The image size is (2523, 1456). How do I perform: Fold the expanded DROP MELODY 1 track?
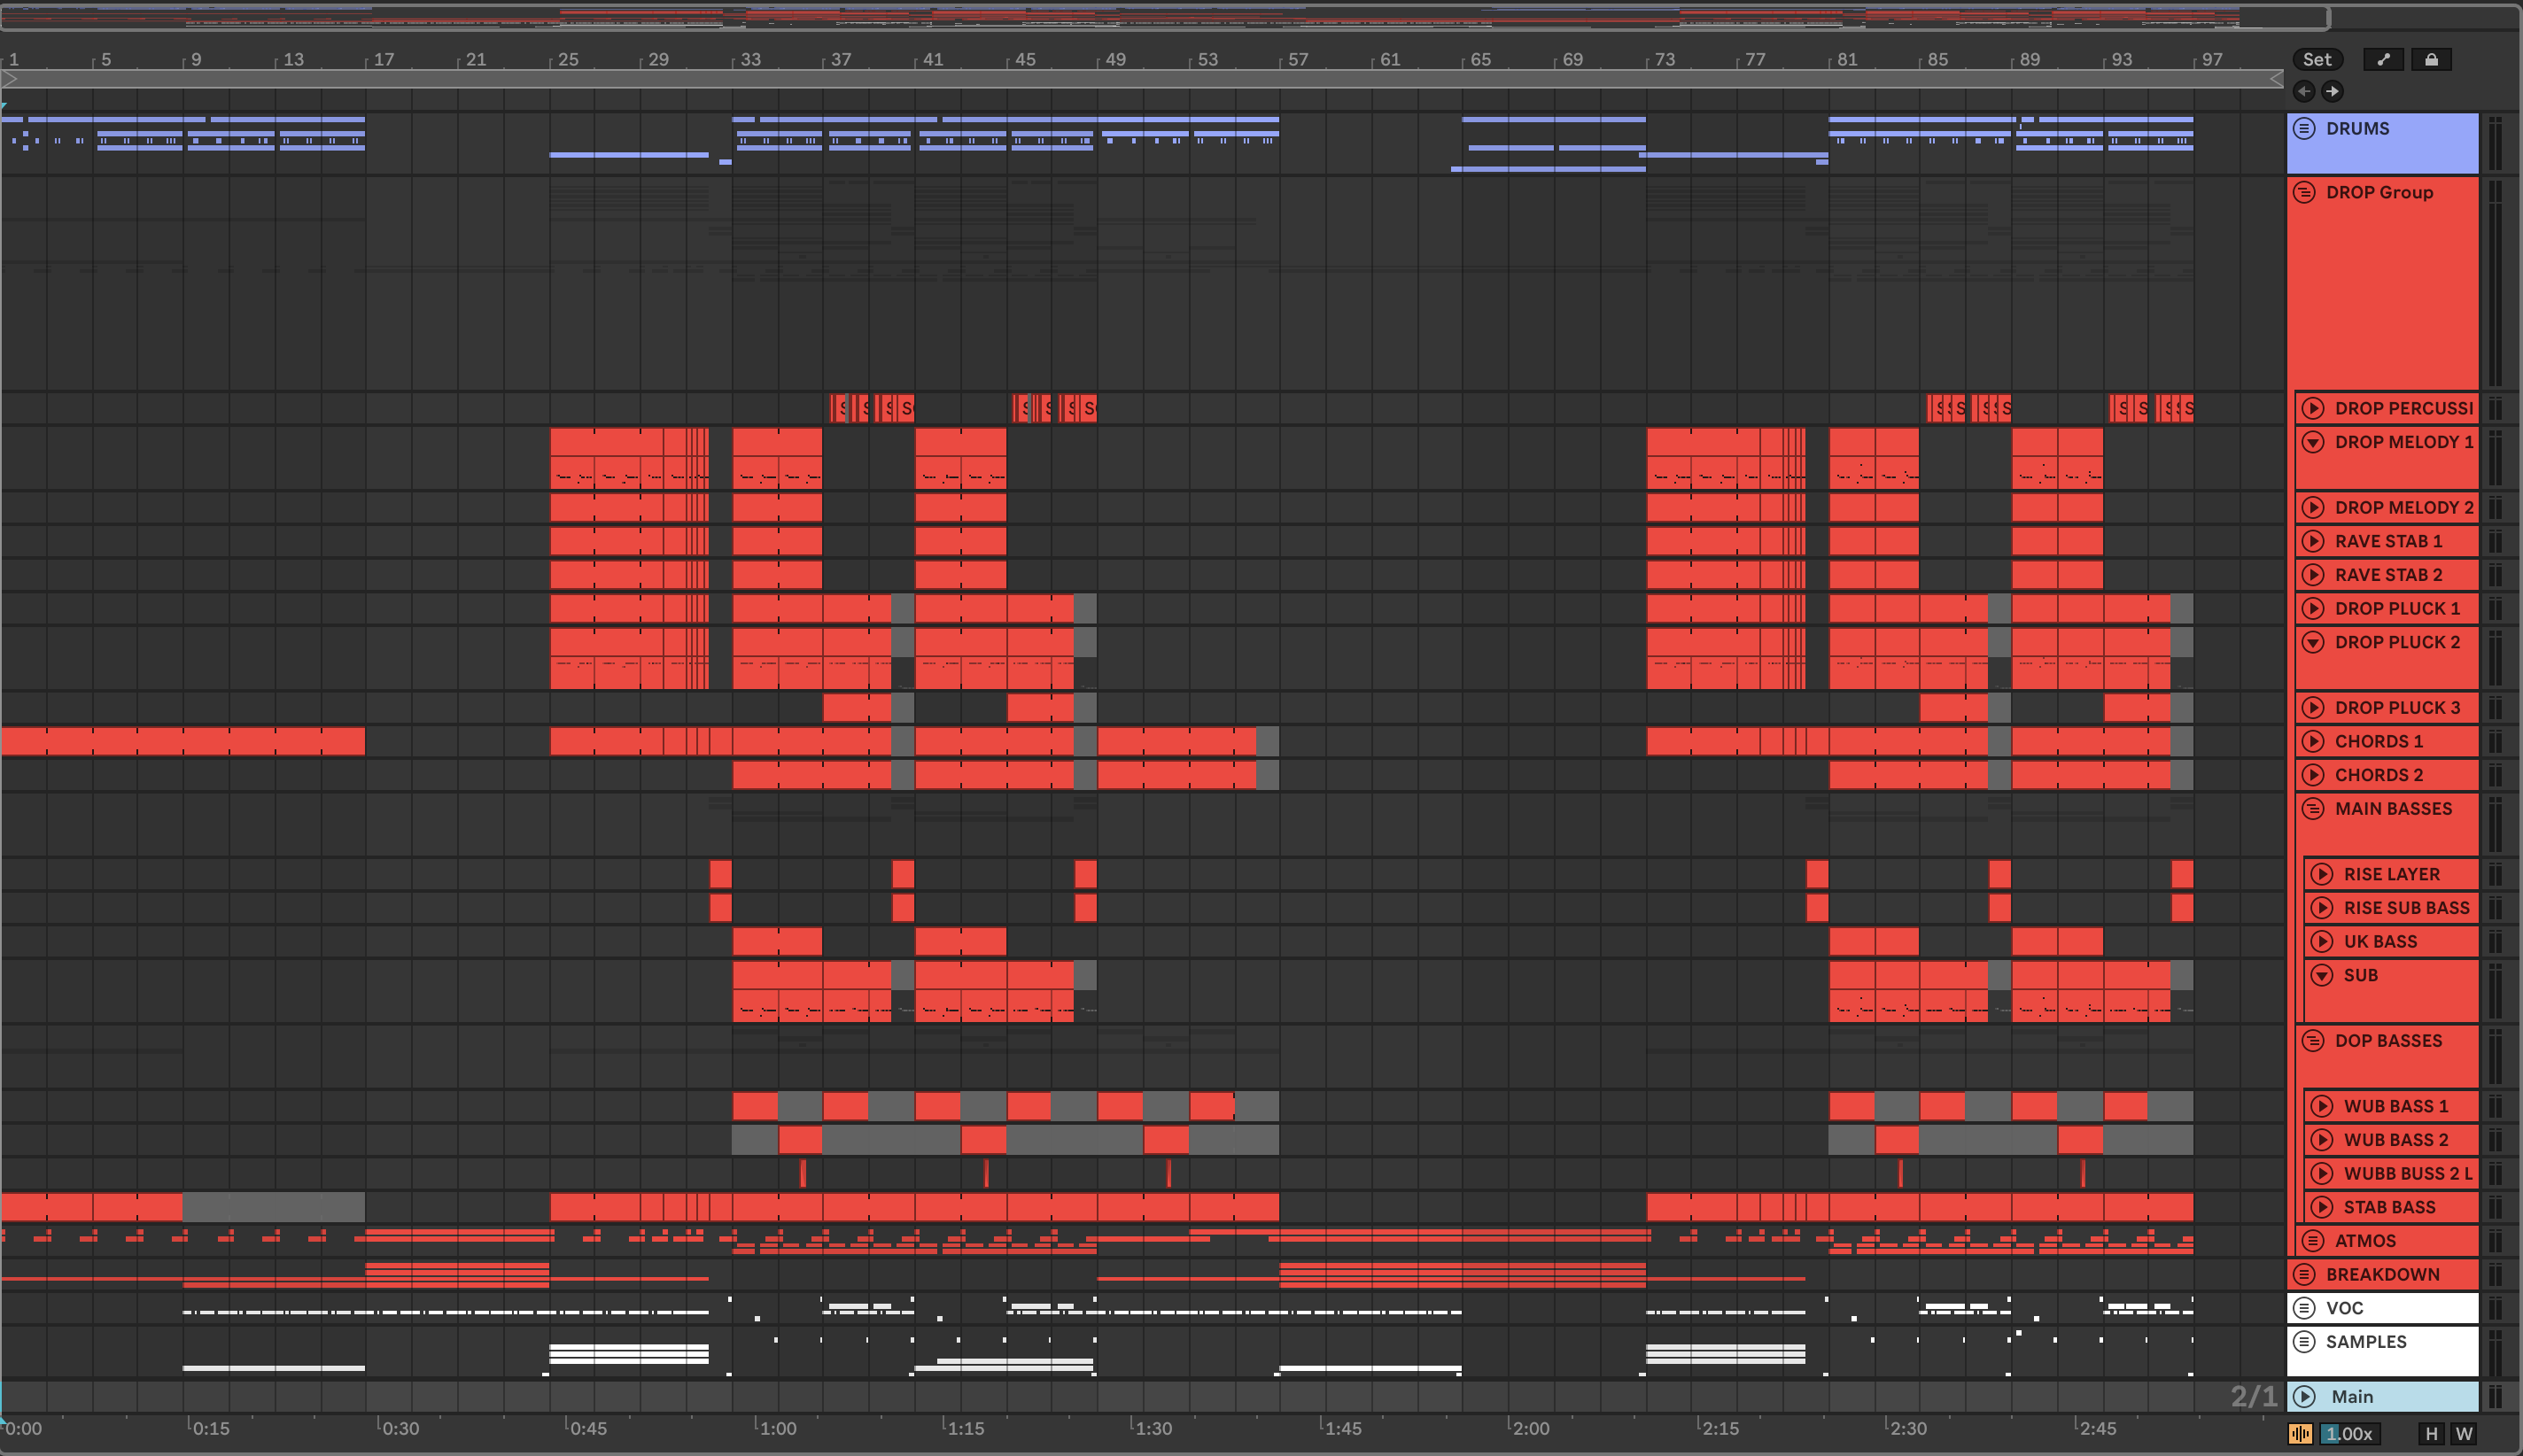(x=2313, y=442)
